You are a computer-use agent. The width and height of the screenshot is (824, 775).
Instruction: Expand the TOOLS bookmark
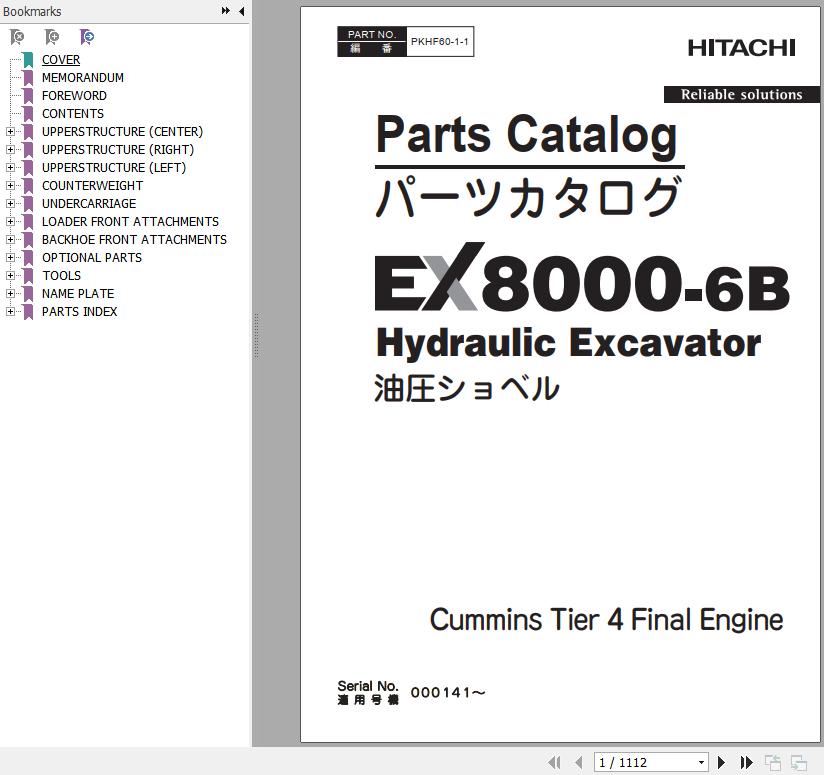pyautogui.click(x=10, y=275)
